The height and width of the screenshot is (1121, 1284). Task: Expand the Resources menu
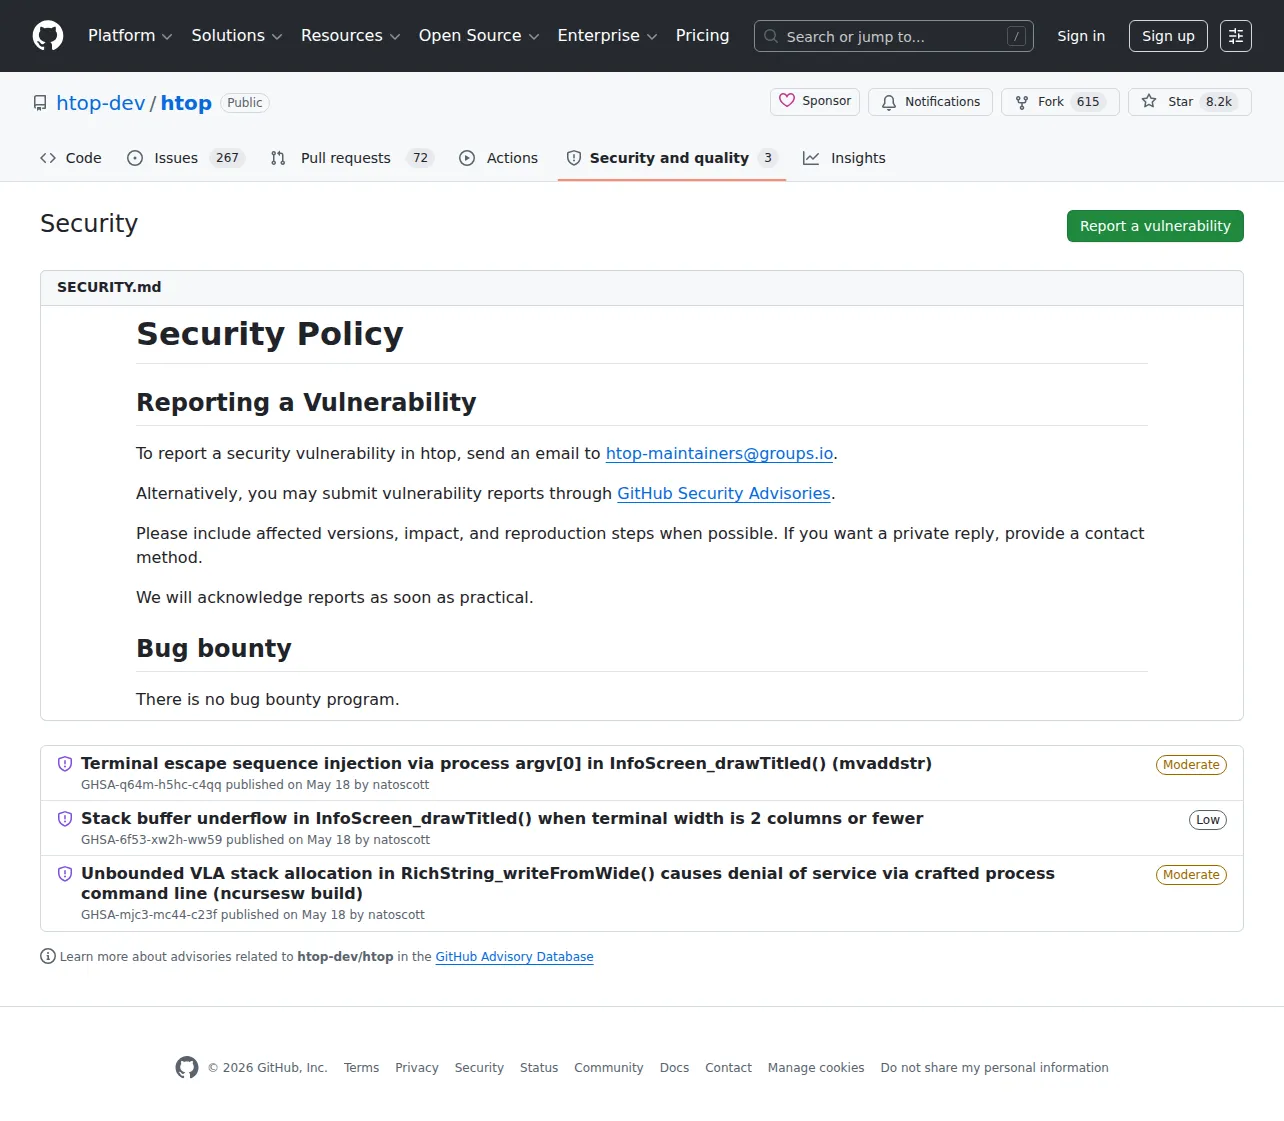coord(350,36)
